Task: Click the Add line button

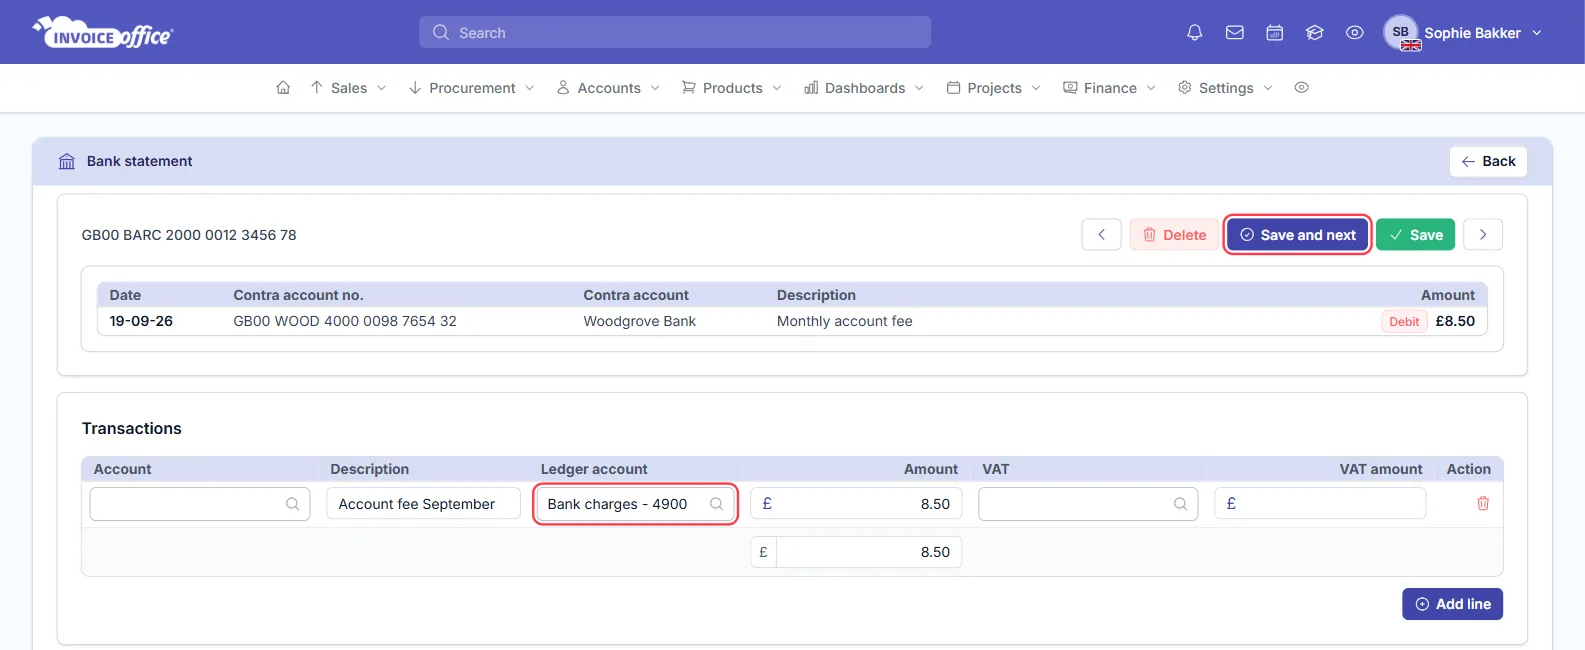Action: [x=1452, y=604]
